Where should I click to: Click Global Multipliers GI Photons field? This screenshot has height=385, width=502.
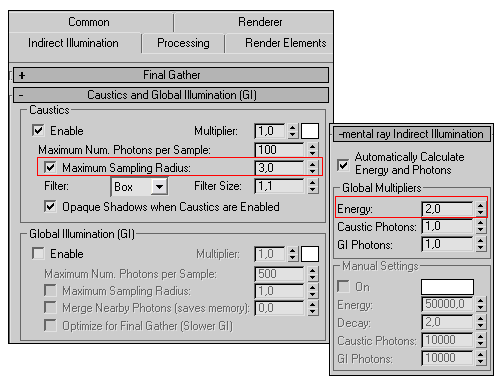pos(447,244)
